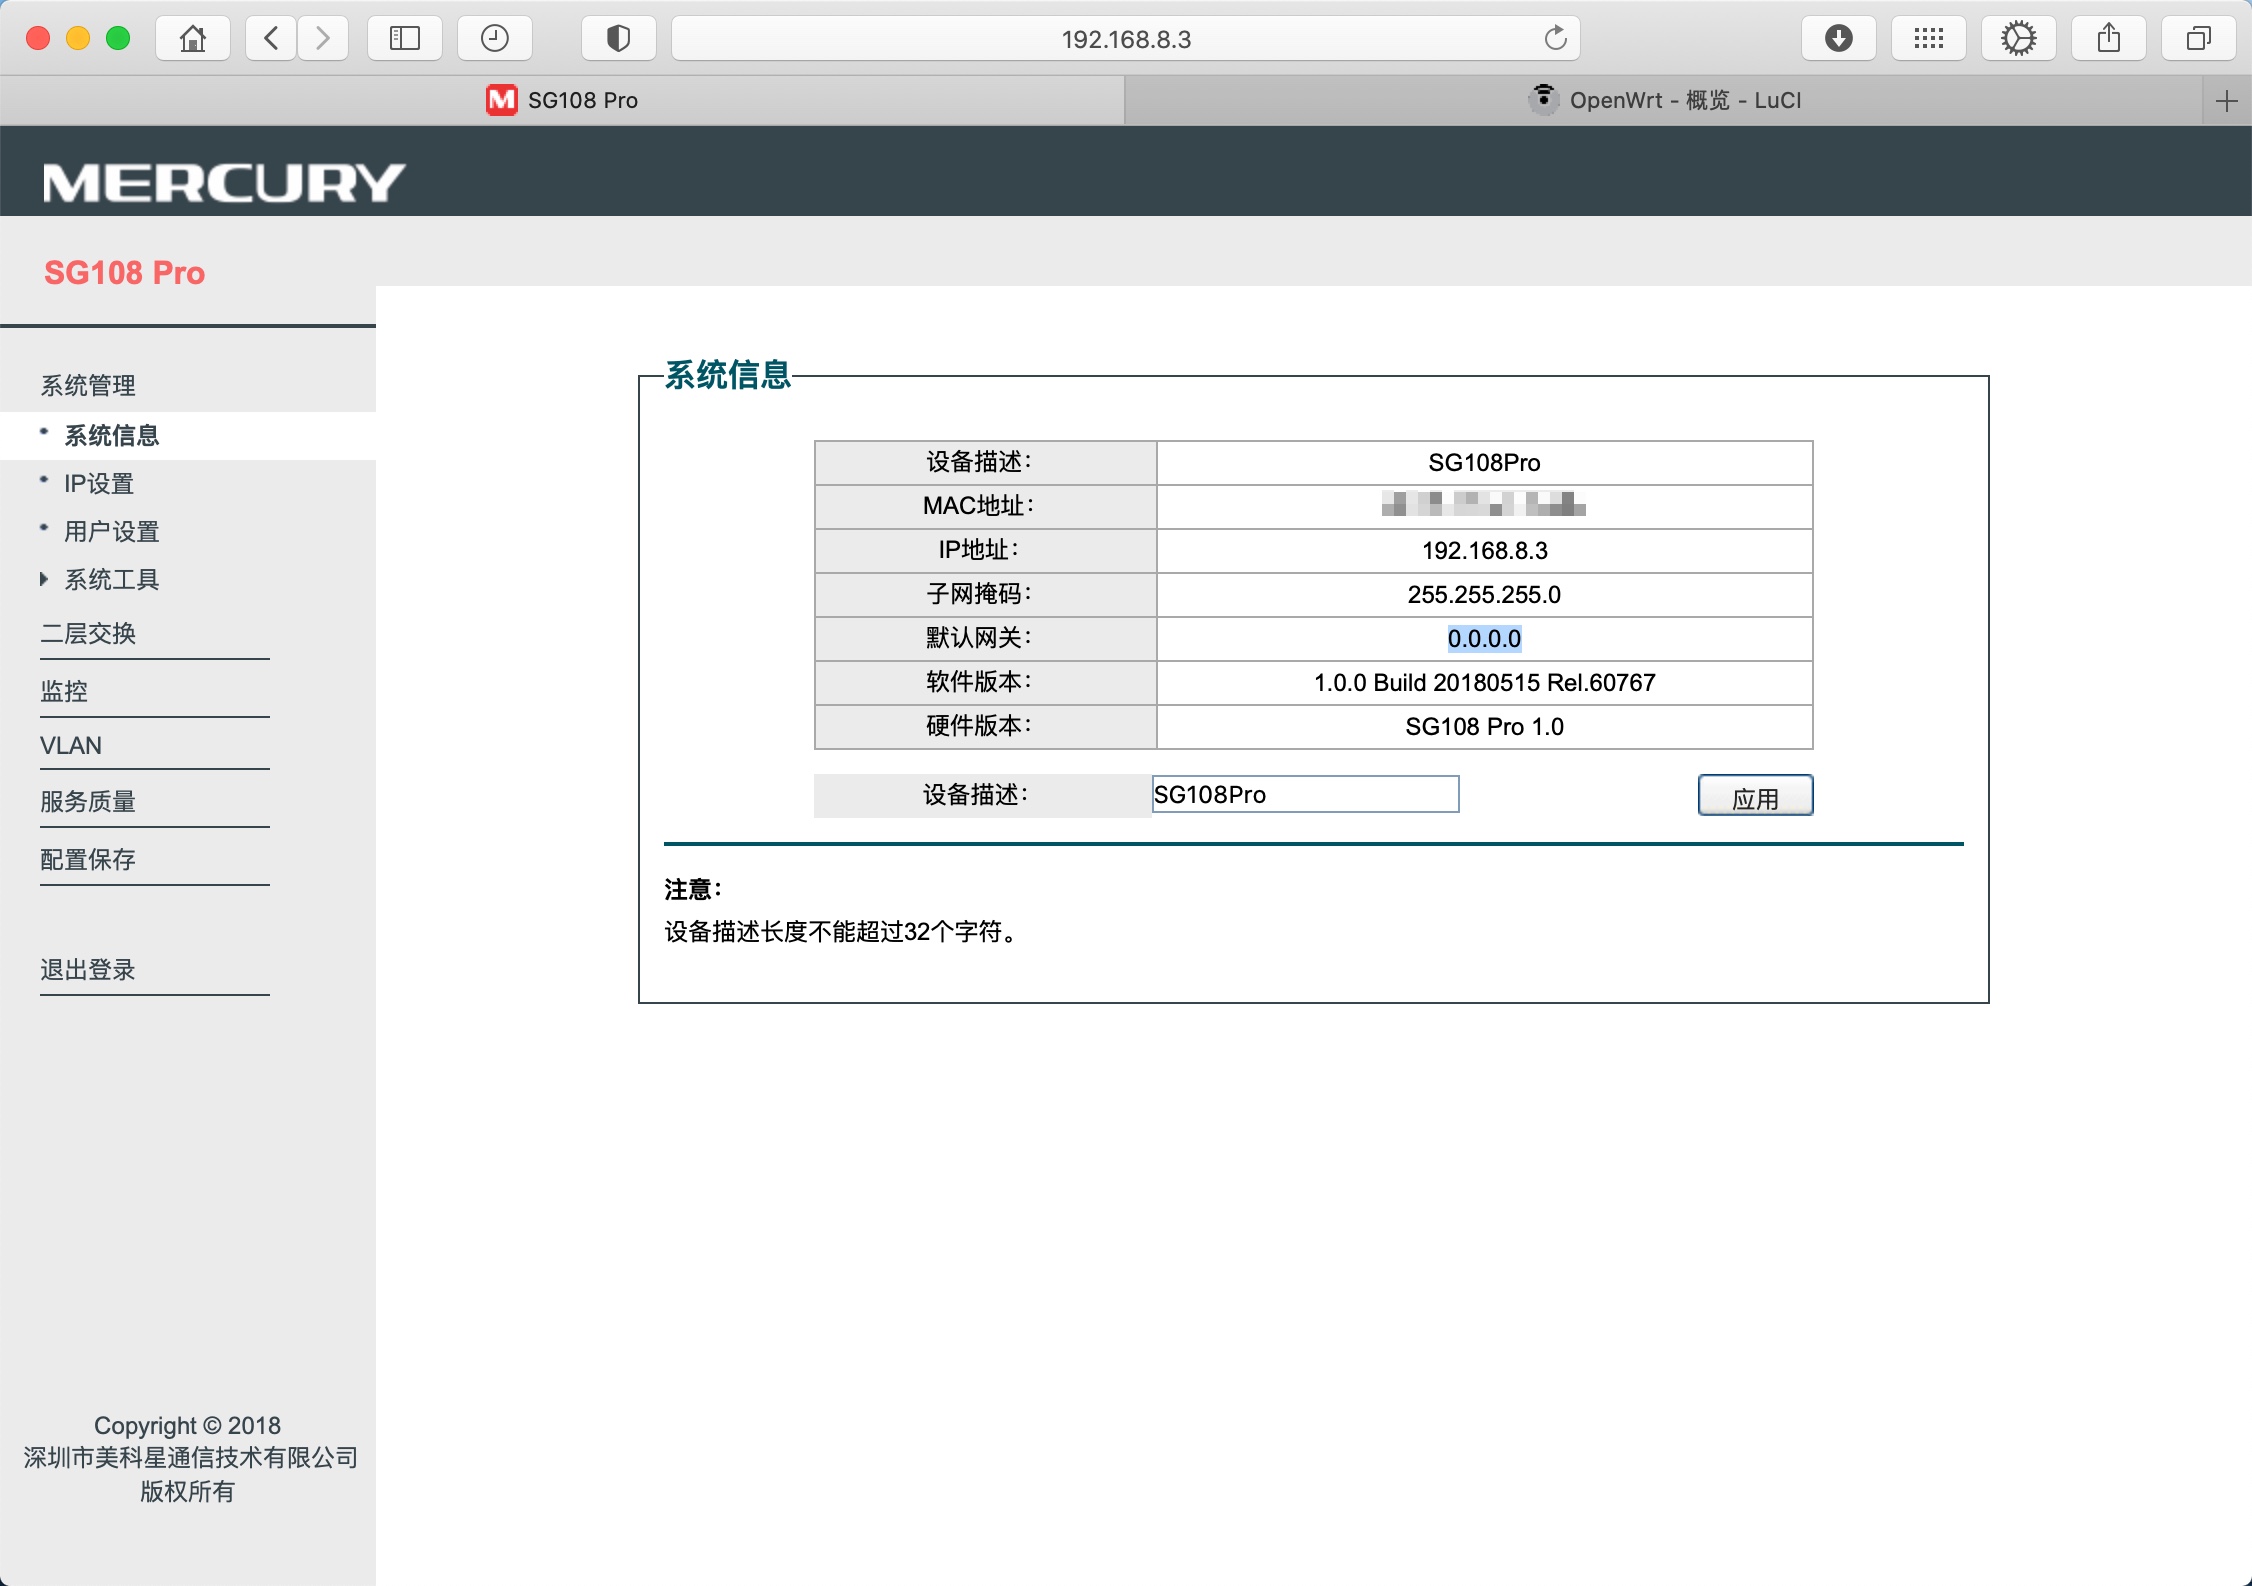This screenshot has height=1586, width=2252.
Task: Navigate back using the browser back arrow
Action: coord(269,38)
